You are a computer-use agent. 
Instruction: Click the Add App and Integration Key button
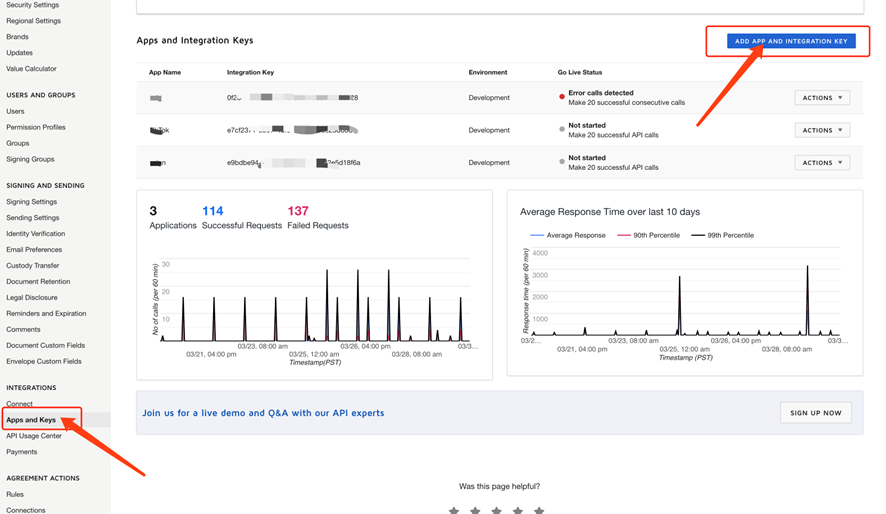[x=791, y=41]
